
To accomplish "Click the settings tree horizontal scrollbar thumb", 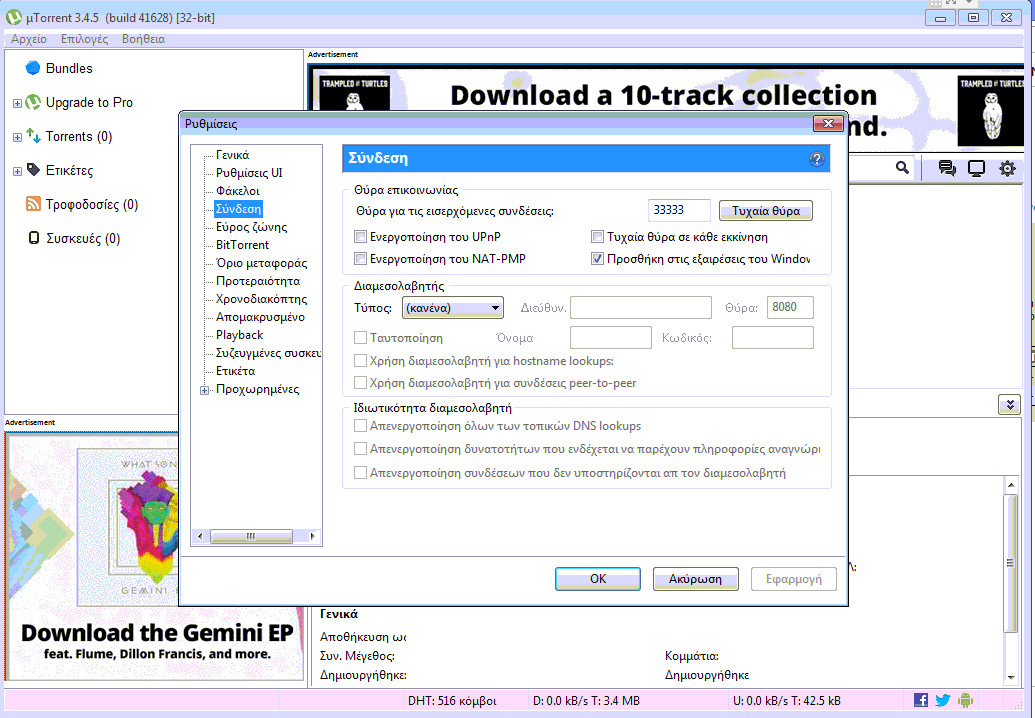I will click(251, 536).
